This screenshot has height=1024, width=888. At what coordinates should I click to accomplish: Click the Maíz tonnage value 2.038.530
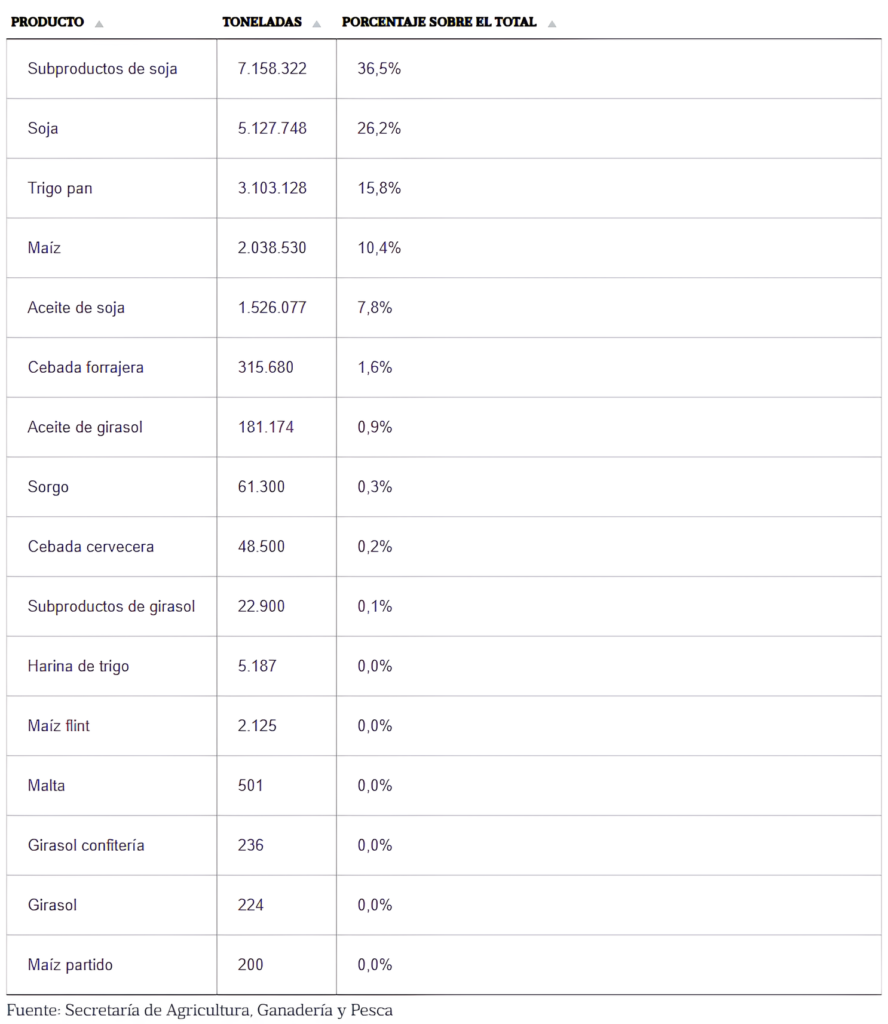(272, 248)
